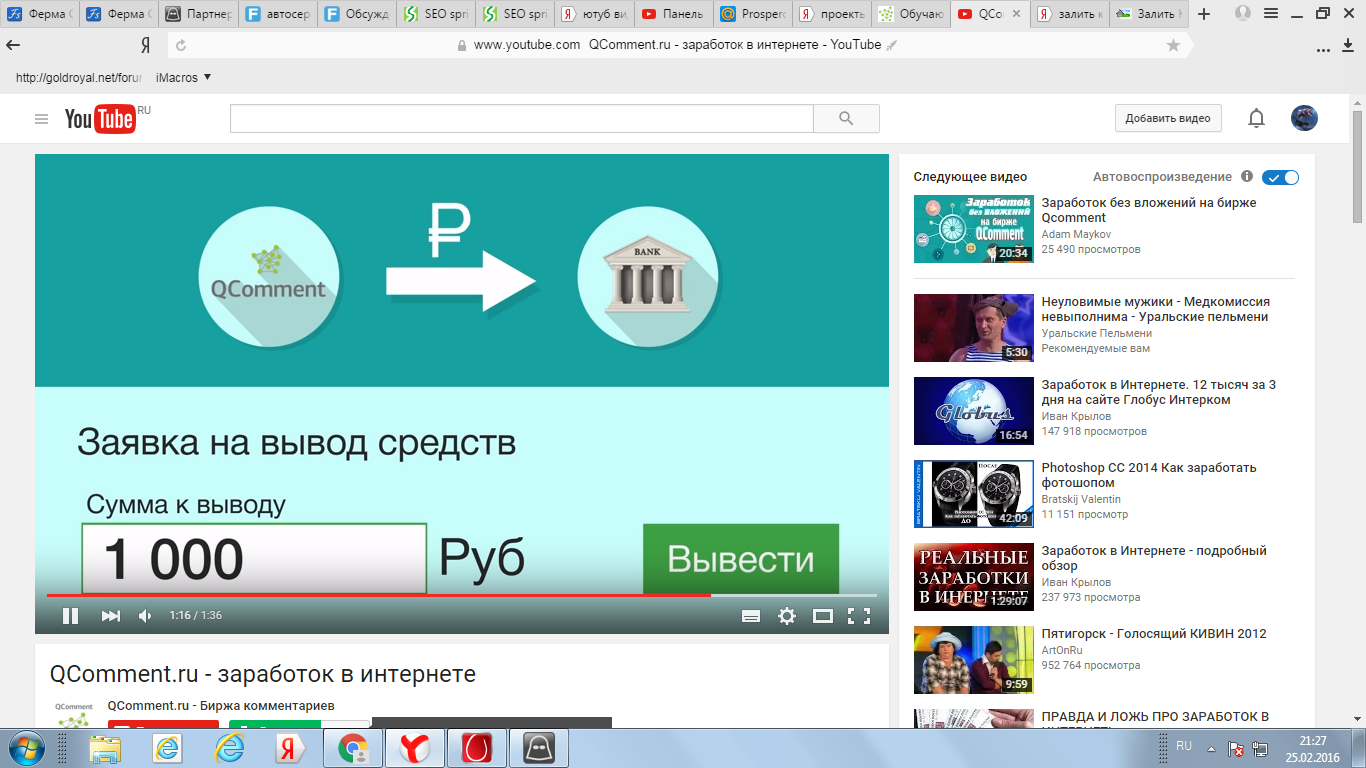
Task: Open the Globus Интерком video thumbnail
Action: point(974,411)
